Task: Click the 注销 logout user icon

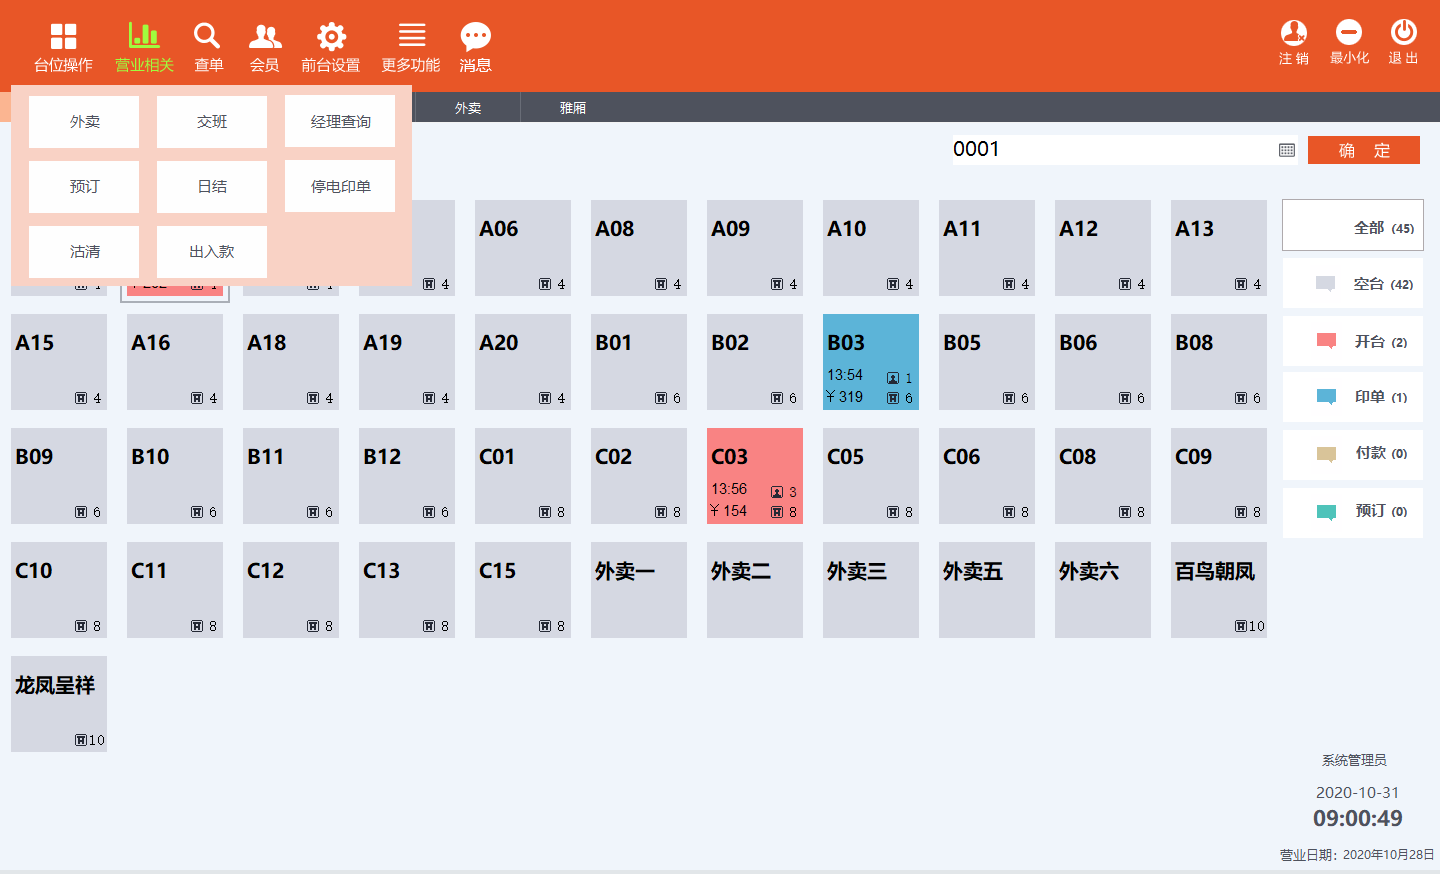Action: click(x=1294, y=33)
